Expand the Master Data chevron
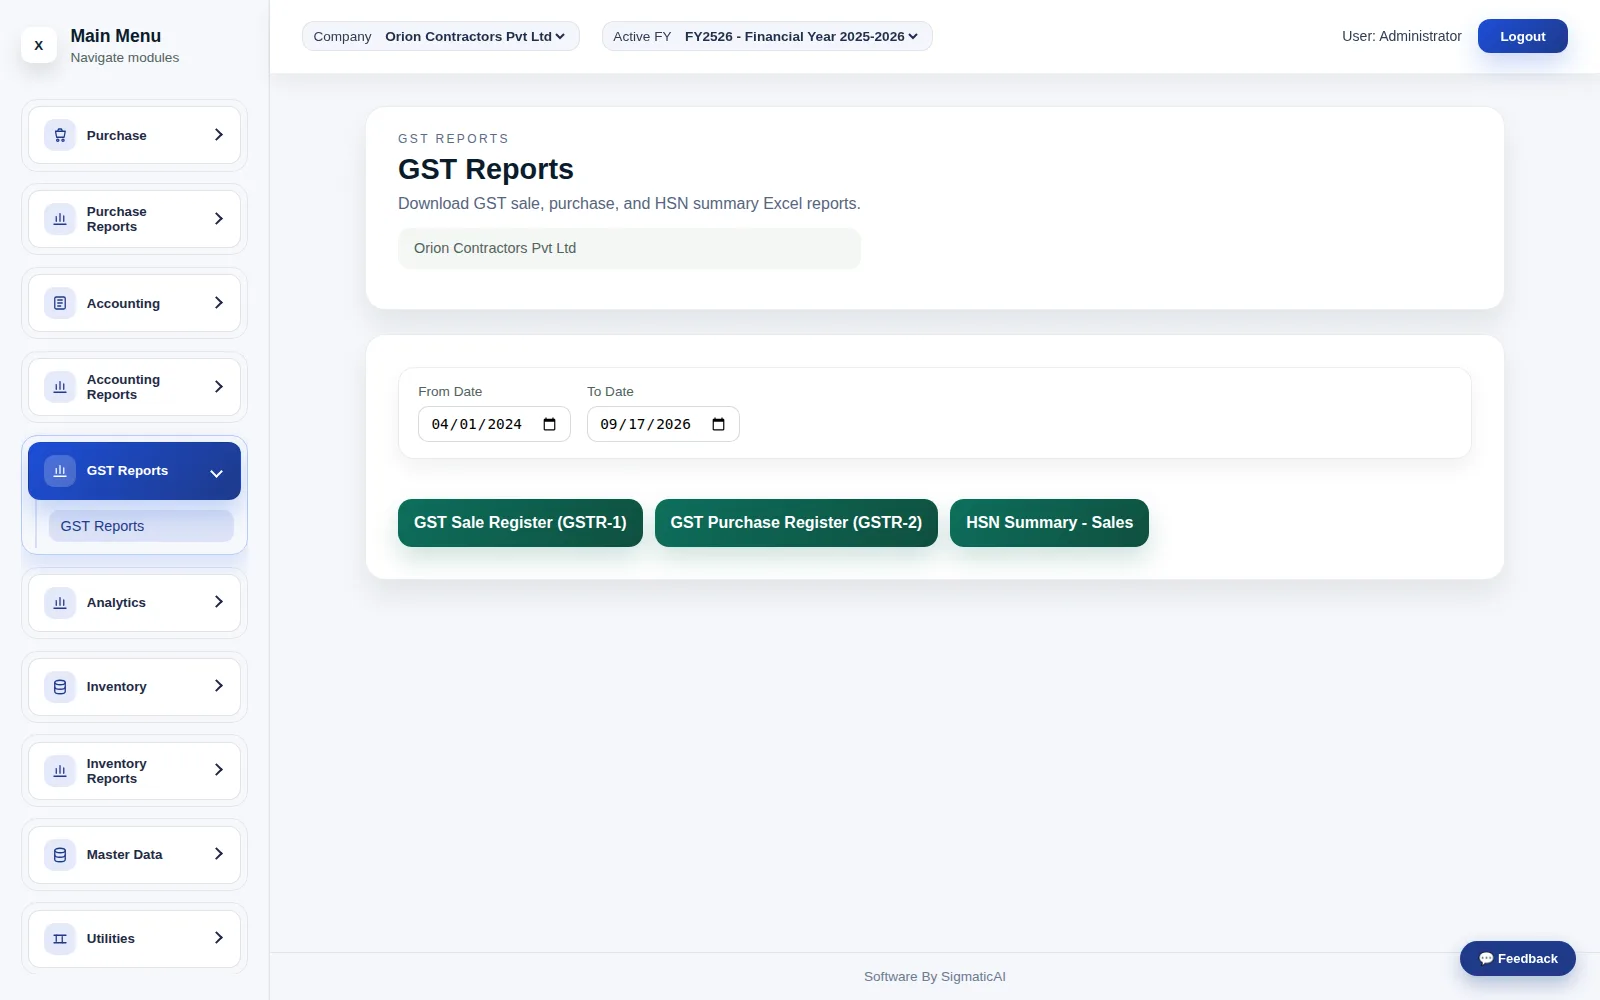This screenshot has width=1600, height=1000. (x=218, y=854)
